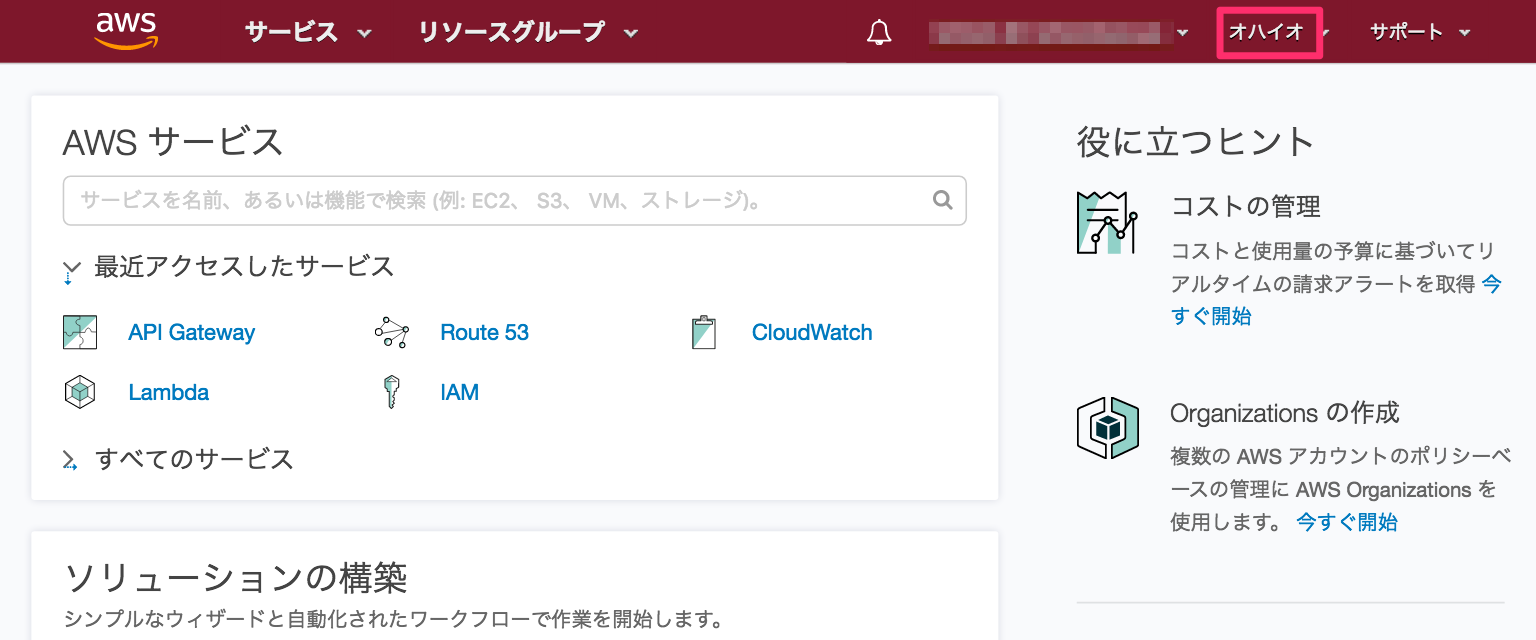1536x640 pixels.
Task: Click the ソリューションの構築 heading
Action: pyautogui.click(x=236, y=577)
